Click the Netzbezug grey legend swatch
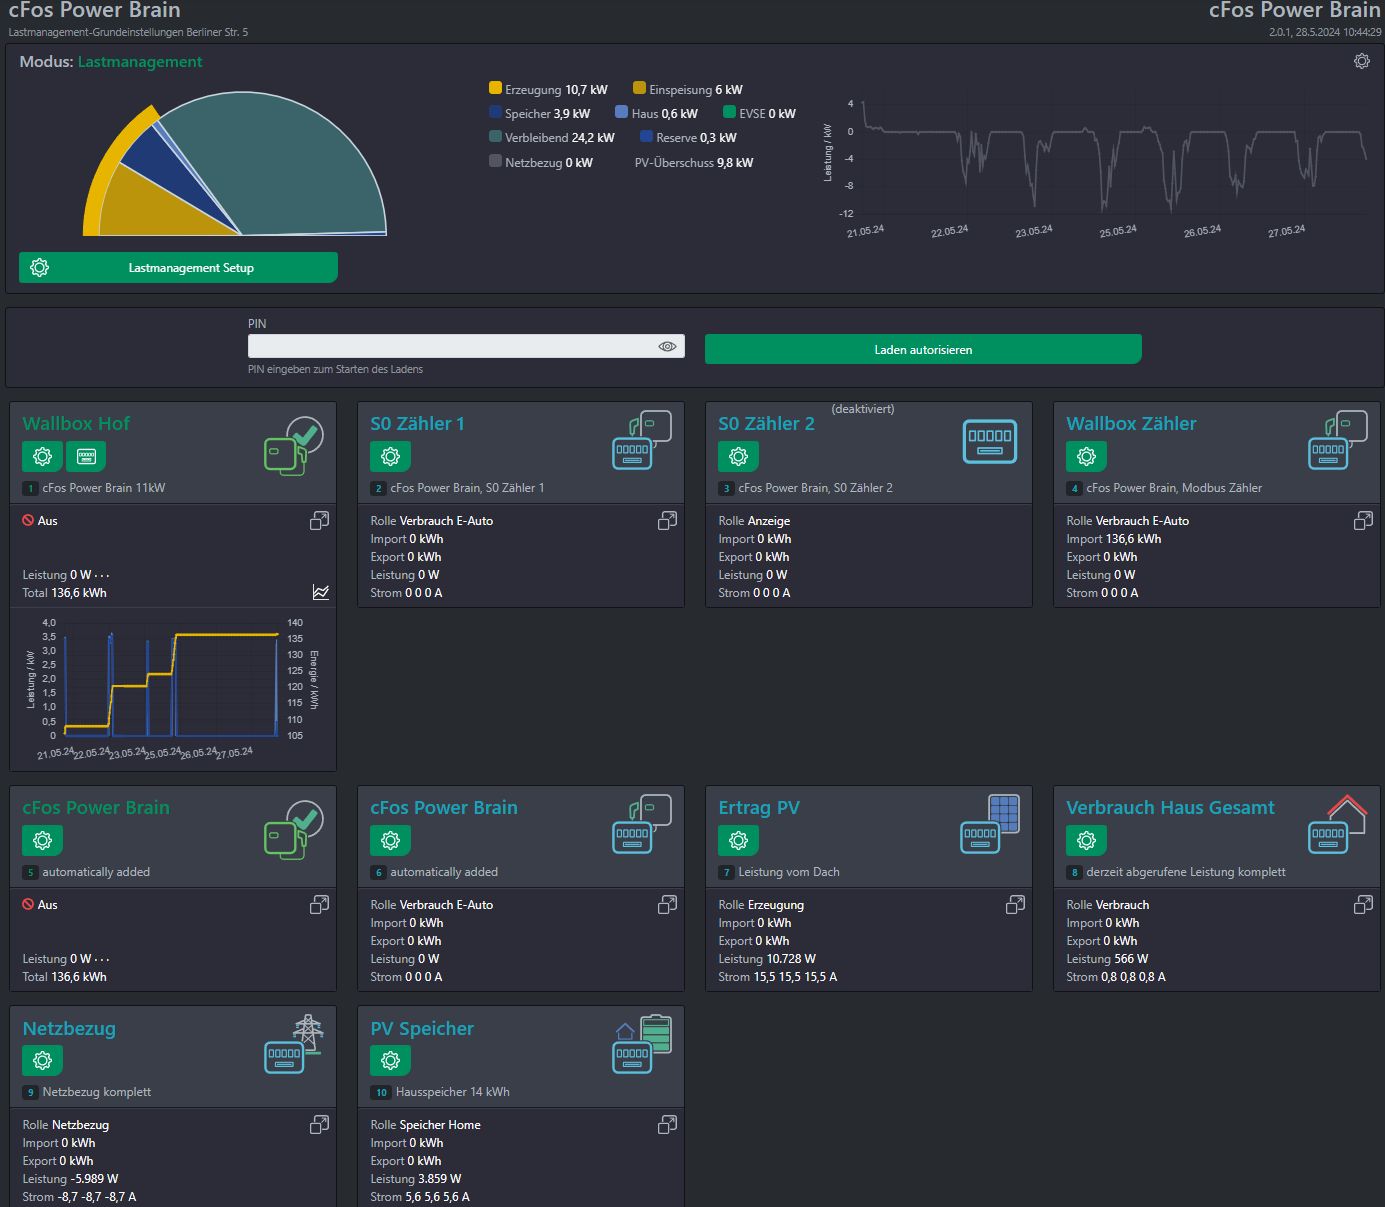The image size is (1385, 1207). click(495, 161)
